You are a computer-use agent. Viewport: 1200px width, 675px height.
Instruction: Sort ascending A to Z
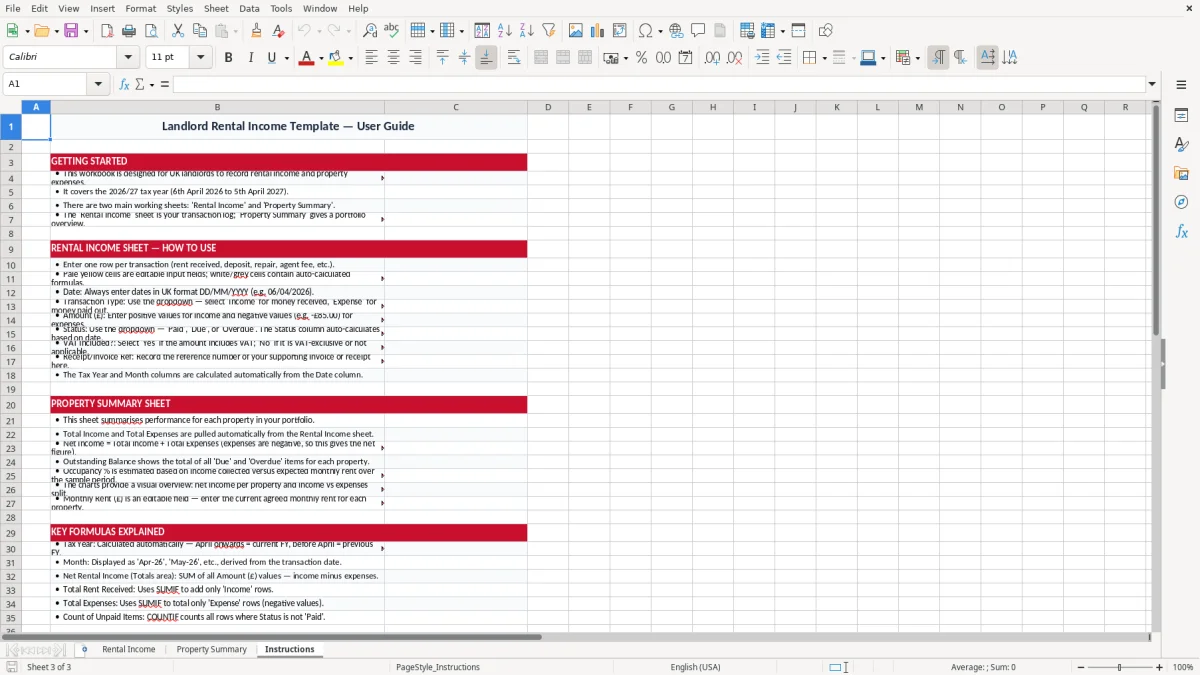click(505, 31)
